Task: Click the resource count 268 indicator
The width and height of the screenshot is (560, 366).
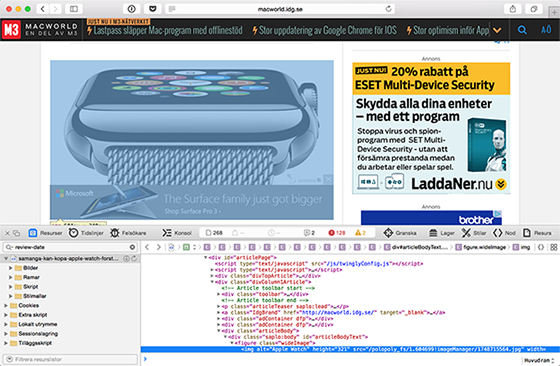Action: pyautogui.click(x=214, y=233)
